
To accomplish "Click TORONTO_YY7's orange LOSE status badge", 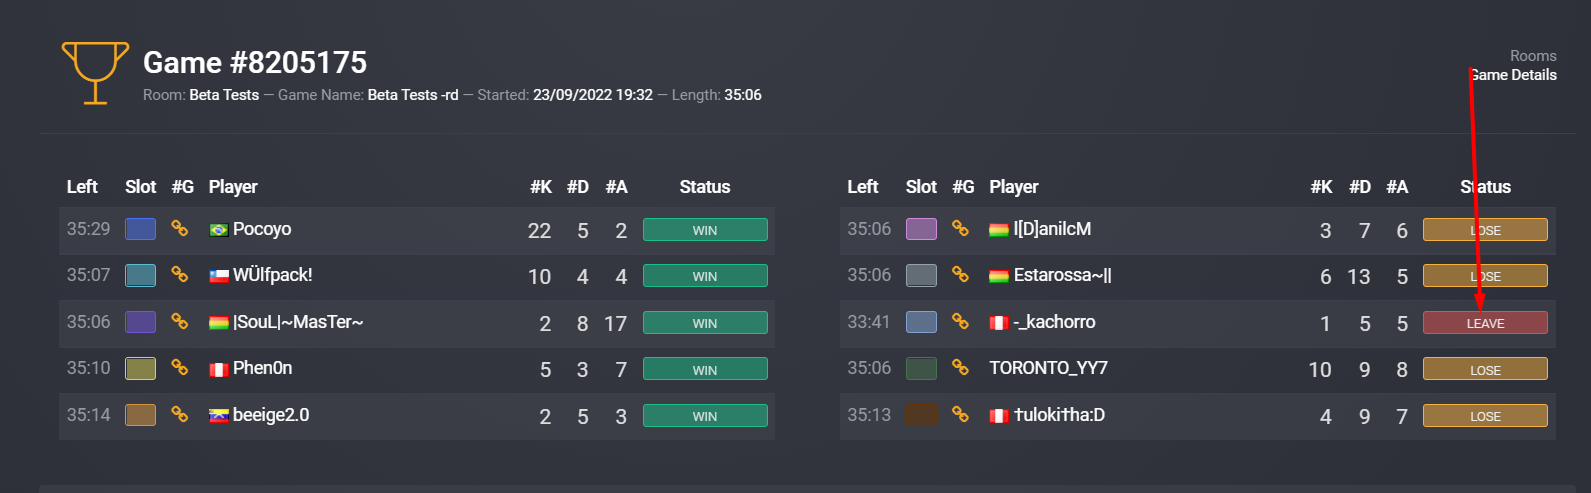I will coord(1485,370).
